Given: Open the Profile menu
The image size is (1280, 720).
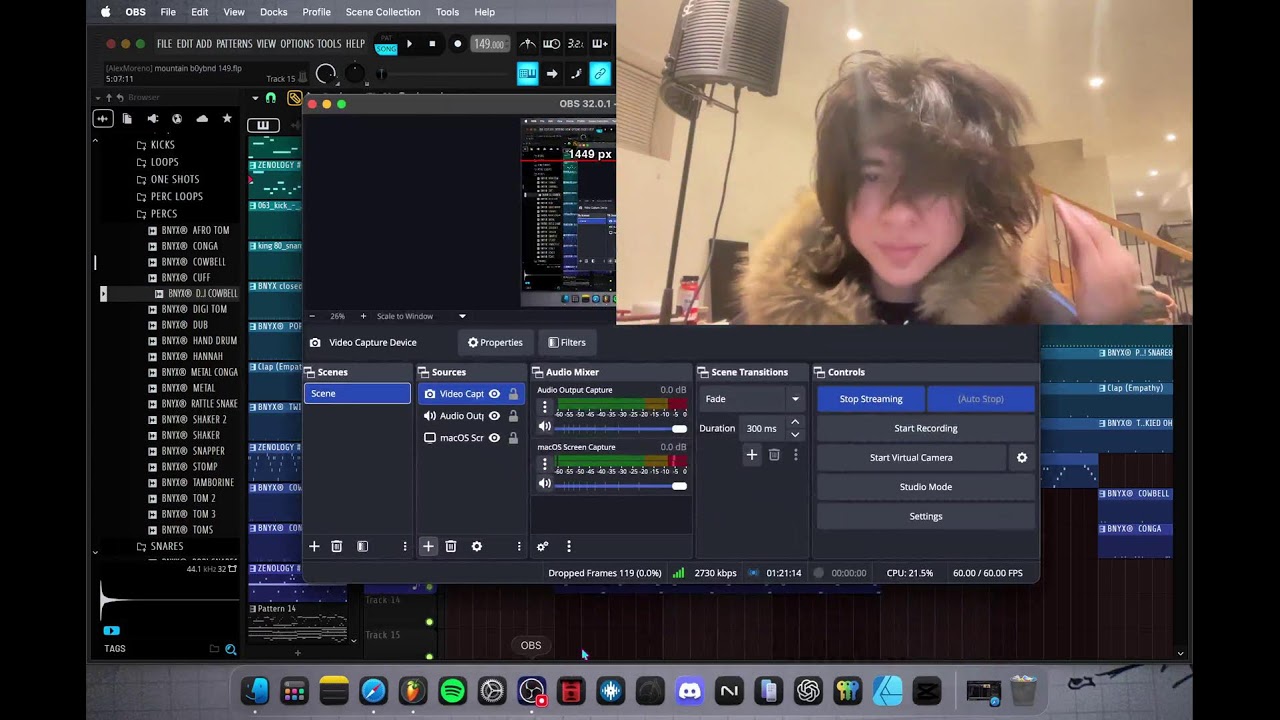Looking at the screenshot, I should click(x=316, y=12).
